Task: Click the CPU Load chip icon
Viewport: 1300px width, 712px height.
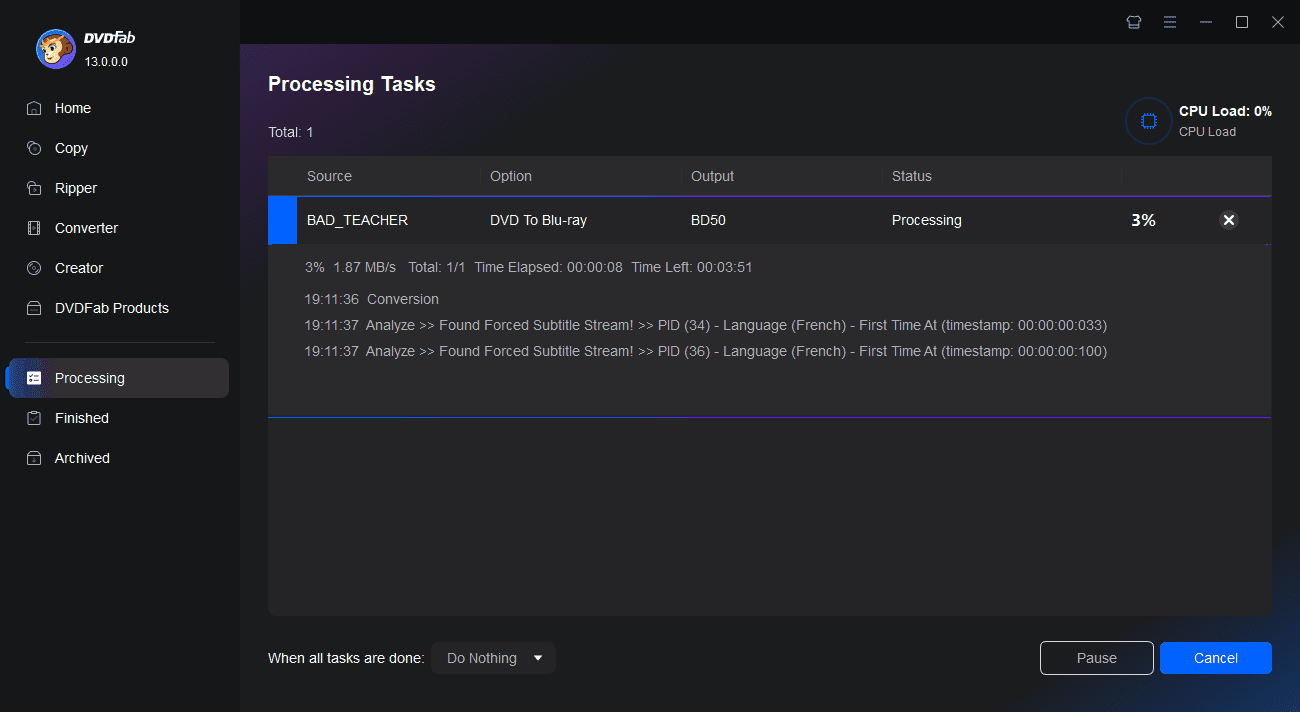Action: 1148,121
